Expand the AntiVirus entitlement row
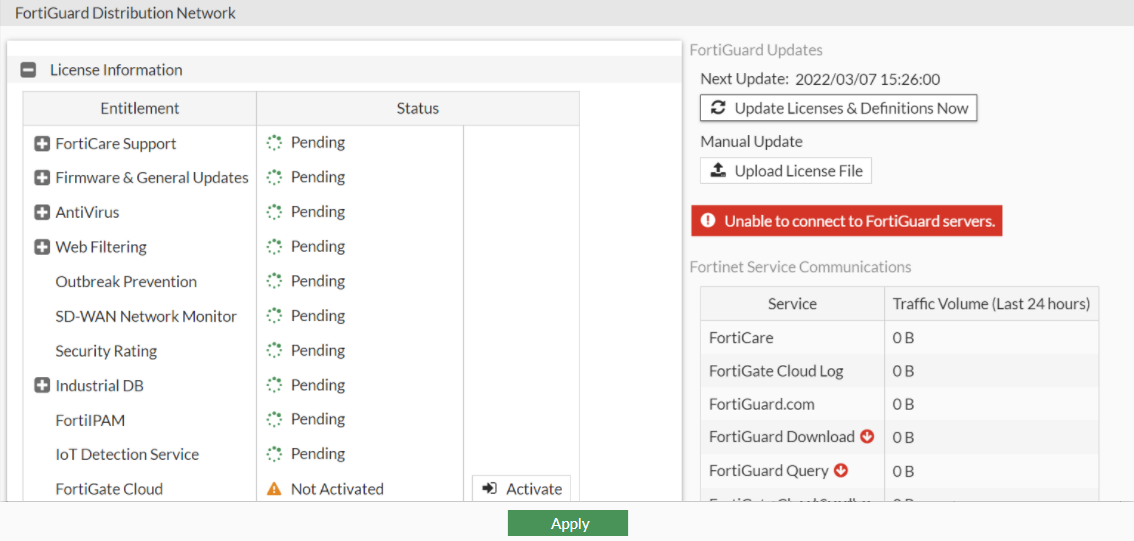The width and height of the screenshot is (1134, 541). [x=42, y=213]
